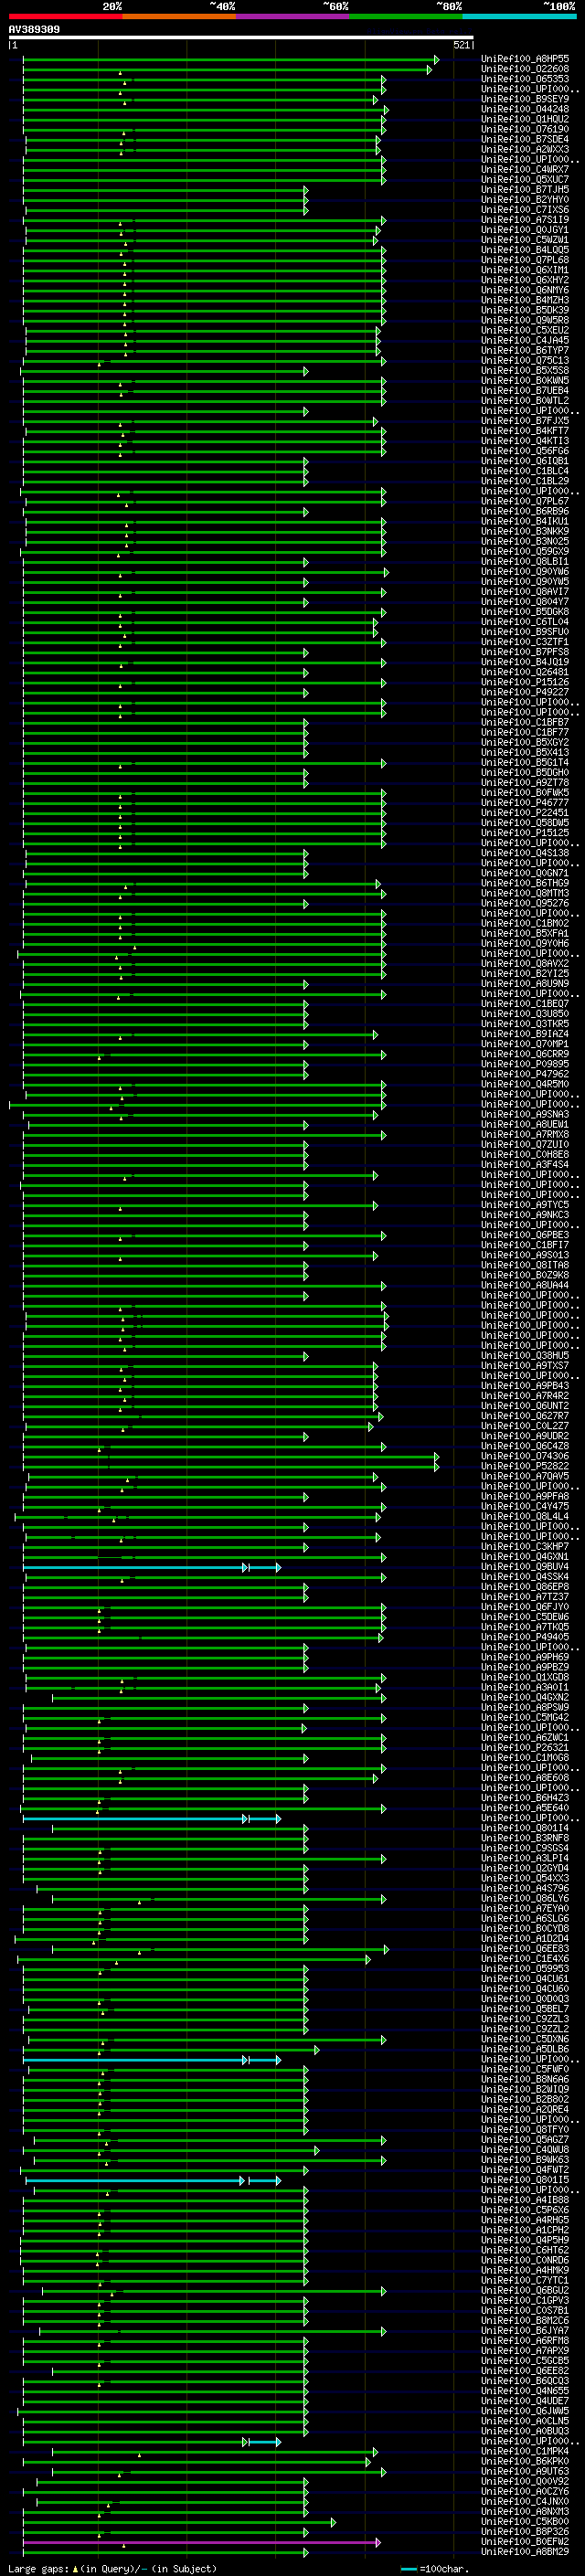Select the UniRef100_P52822 label
Image resolution: width=585 pixels, height=2576 pixels.
pyautogui.click(x=524, y=1466)
